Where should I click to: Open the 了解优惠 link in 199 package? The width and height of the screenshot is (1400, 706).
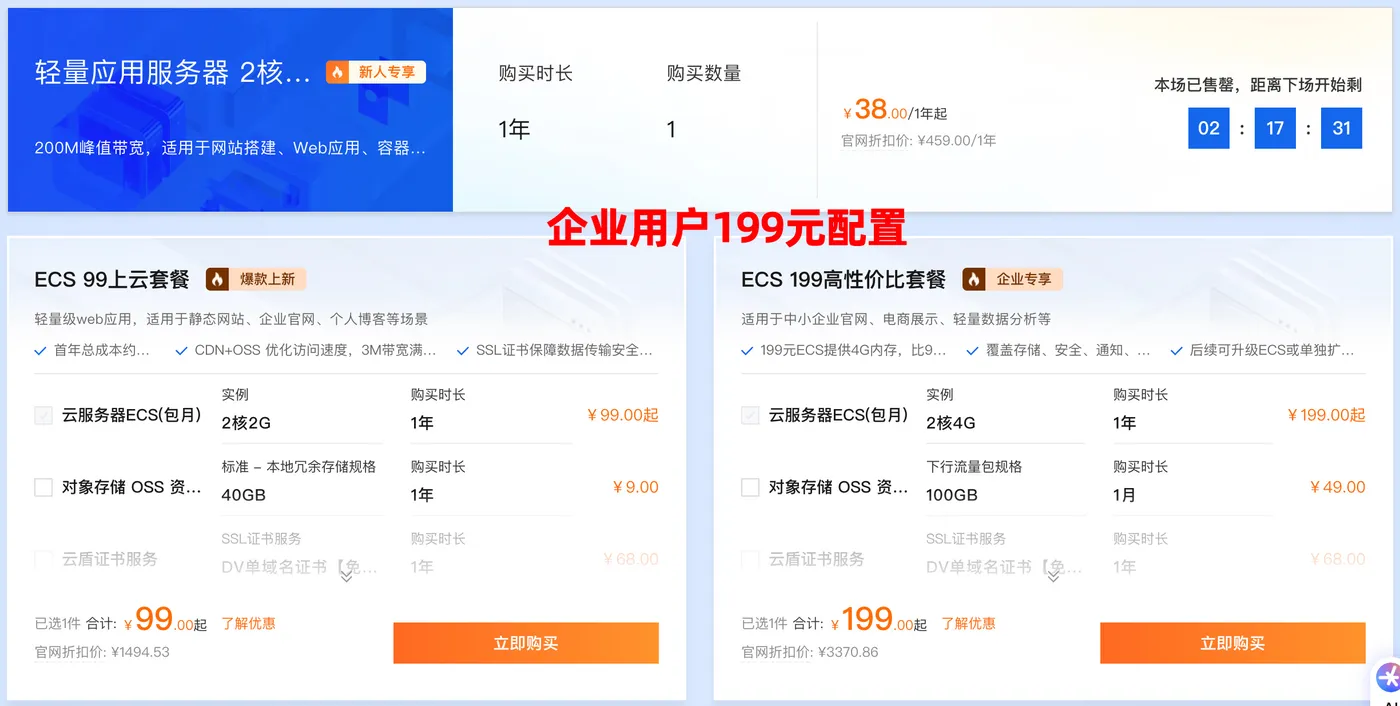coord(967,622)
